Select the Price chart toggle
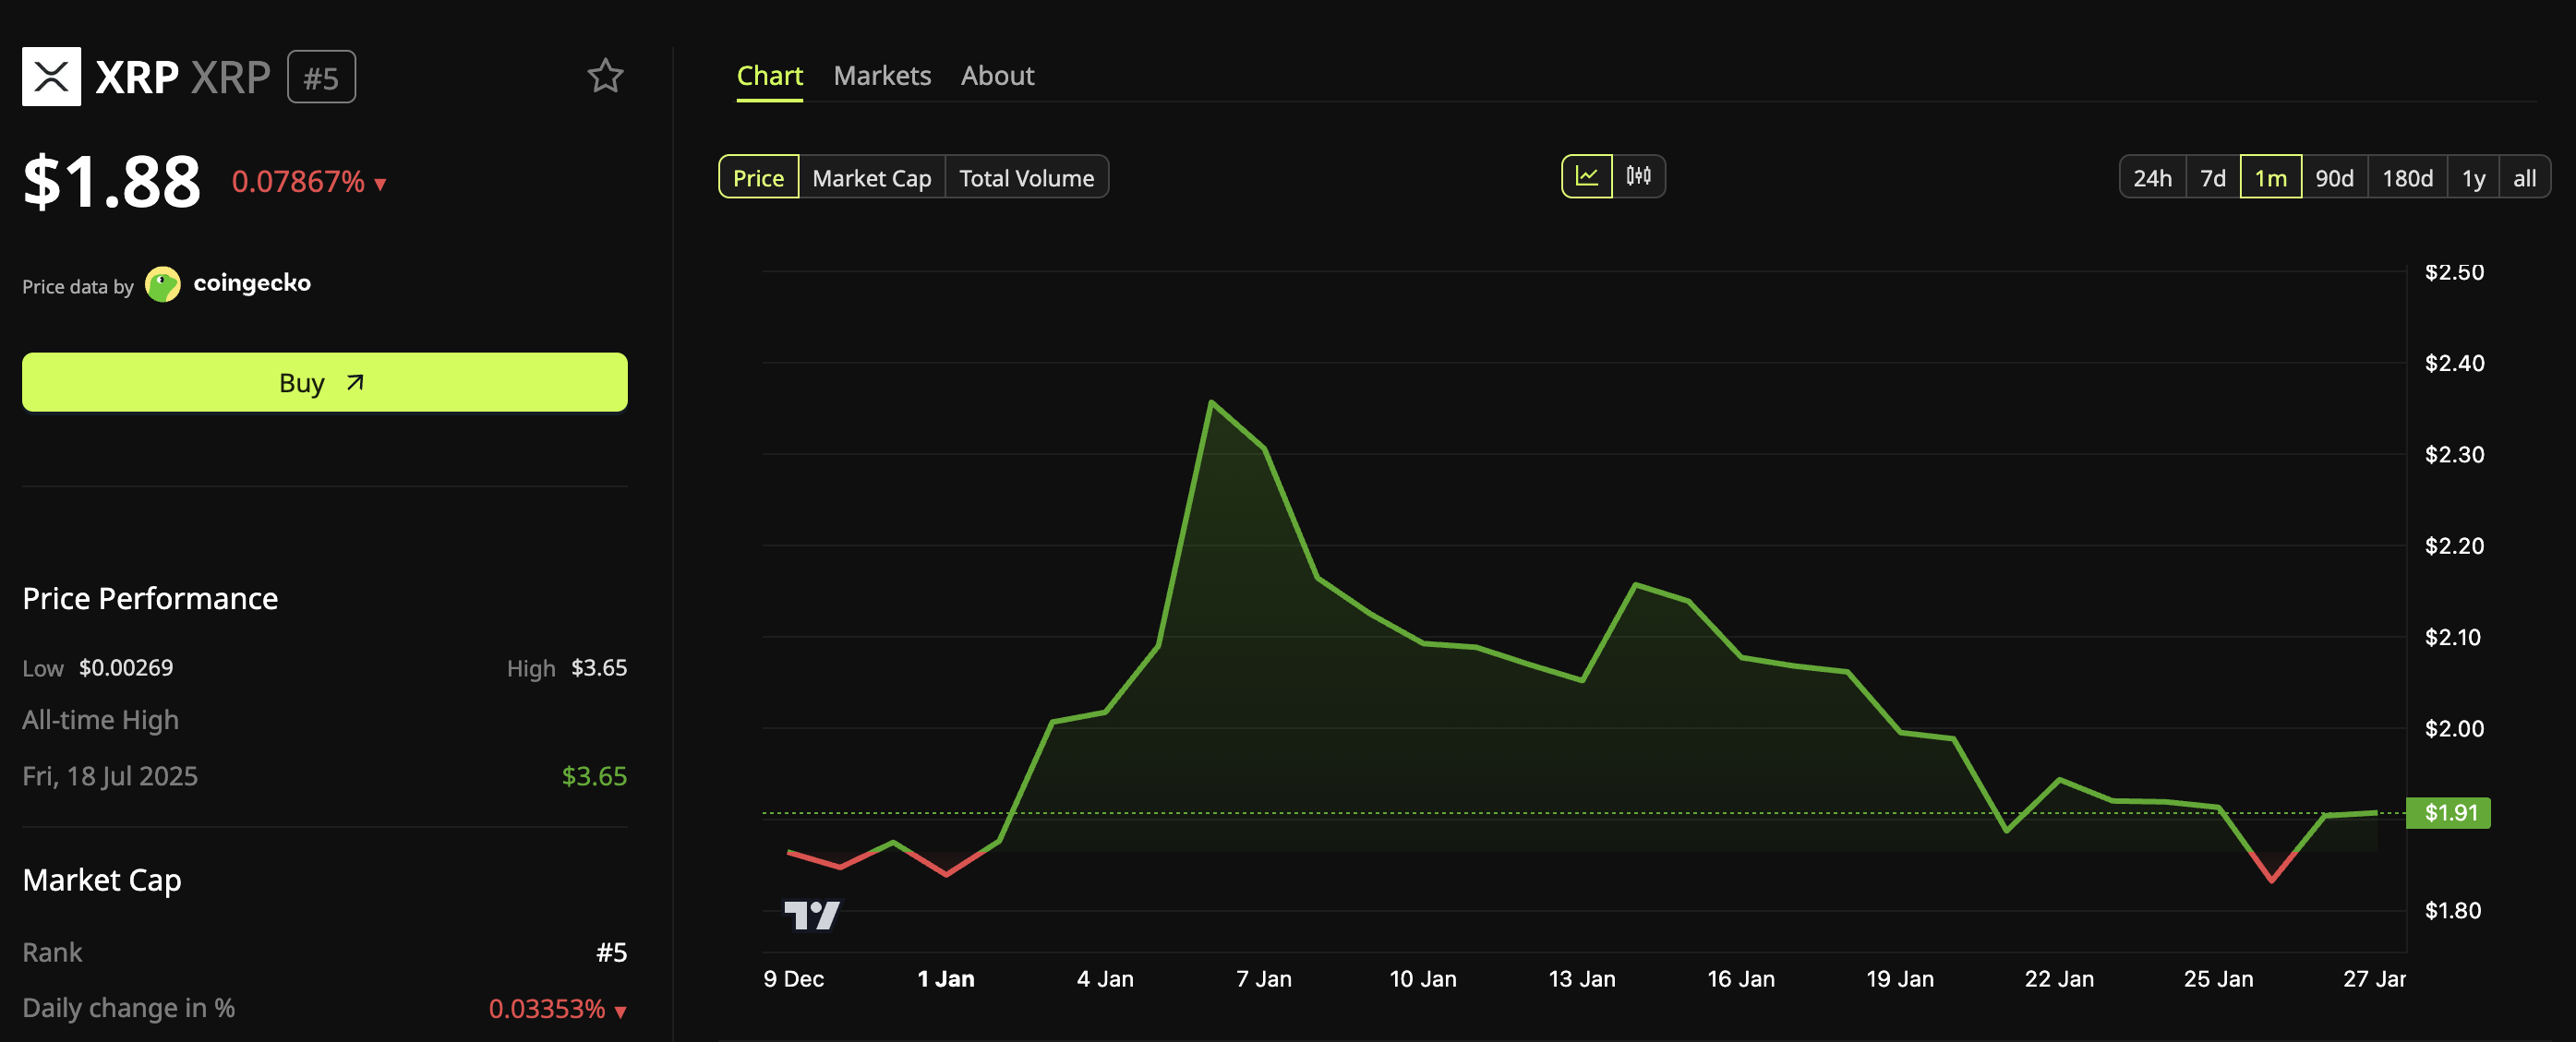The image size is (2576, 1042). click(x=758, y=178)
